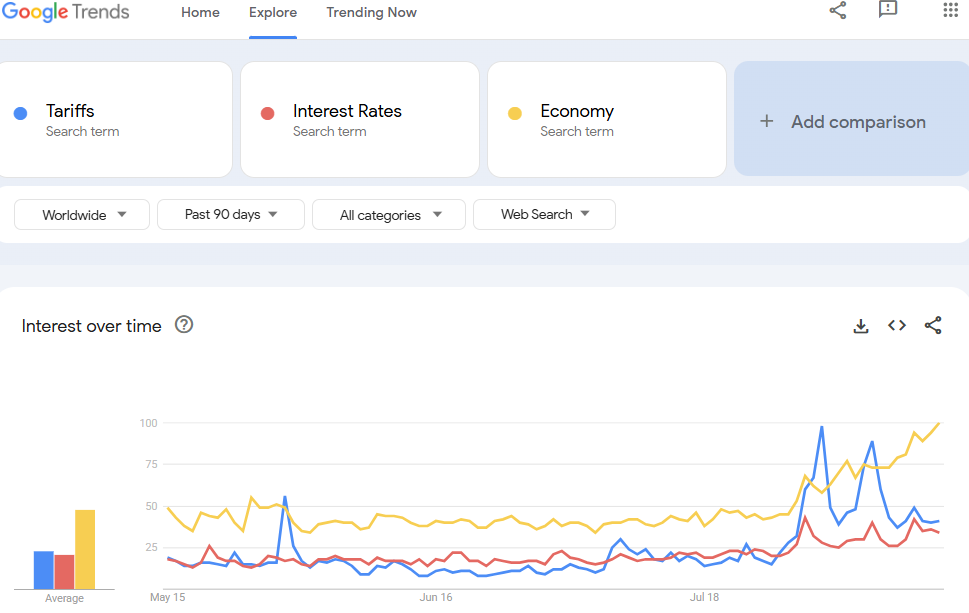Click the Jul 18 axis label
This screenshot has width=969, height=613.
pos(705,598)
